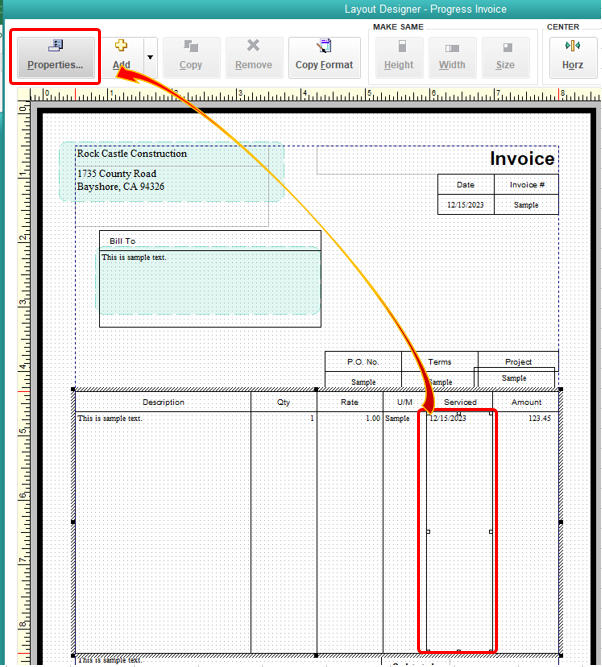
Task: Select the Sample value under P.O. No.
Action: pyautogui.click(x=363, y=382)
